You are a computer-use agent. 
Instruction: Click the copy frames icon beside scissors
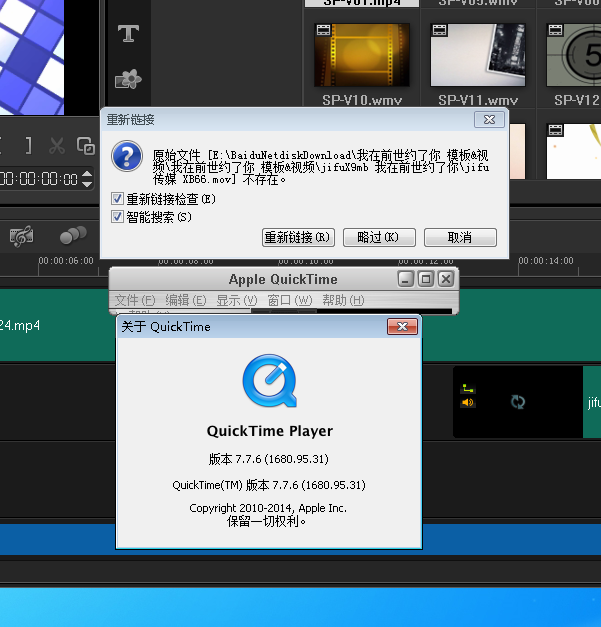(x=86, y=146)
